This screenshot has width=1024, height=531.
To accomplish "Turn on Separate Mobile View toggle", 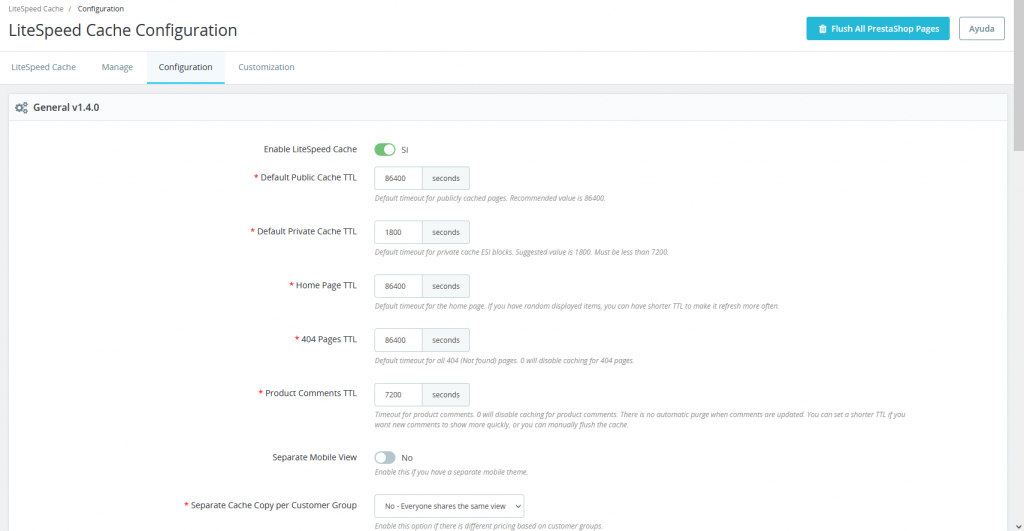I will [385, 458].
